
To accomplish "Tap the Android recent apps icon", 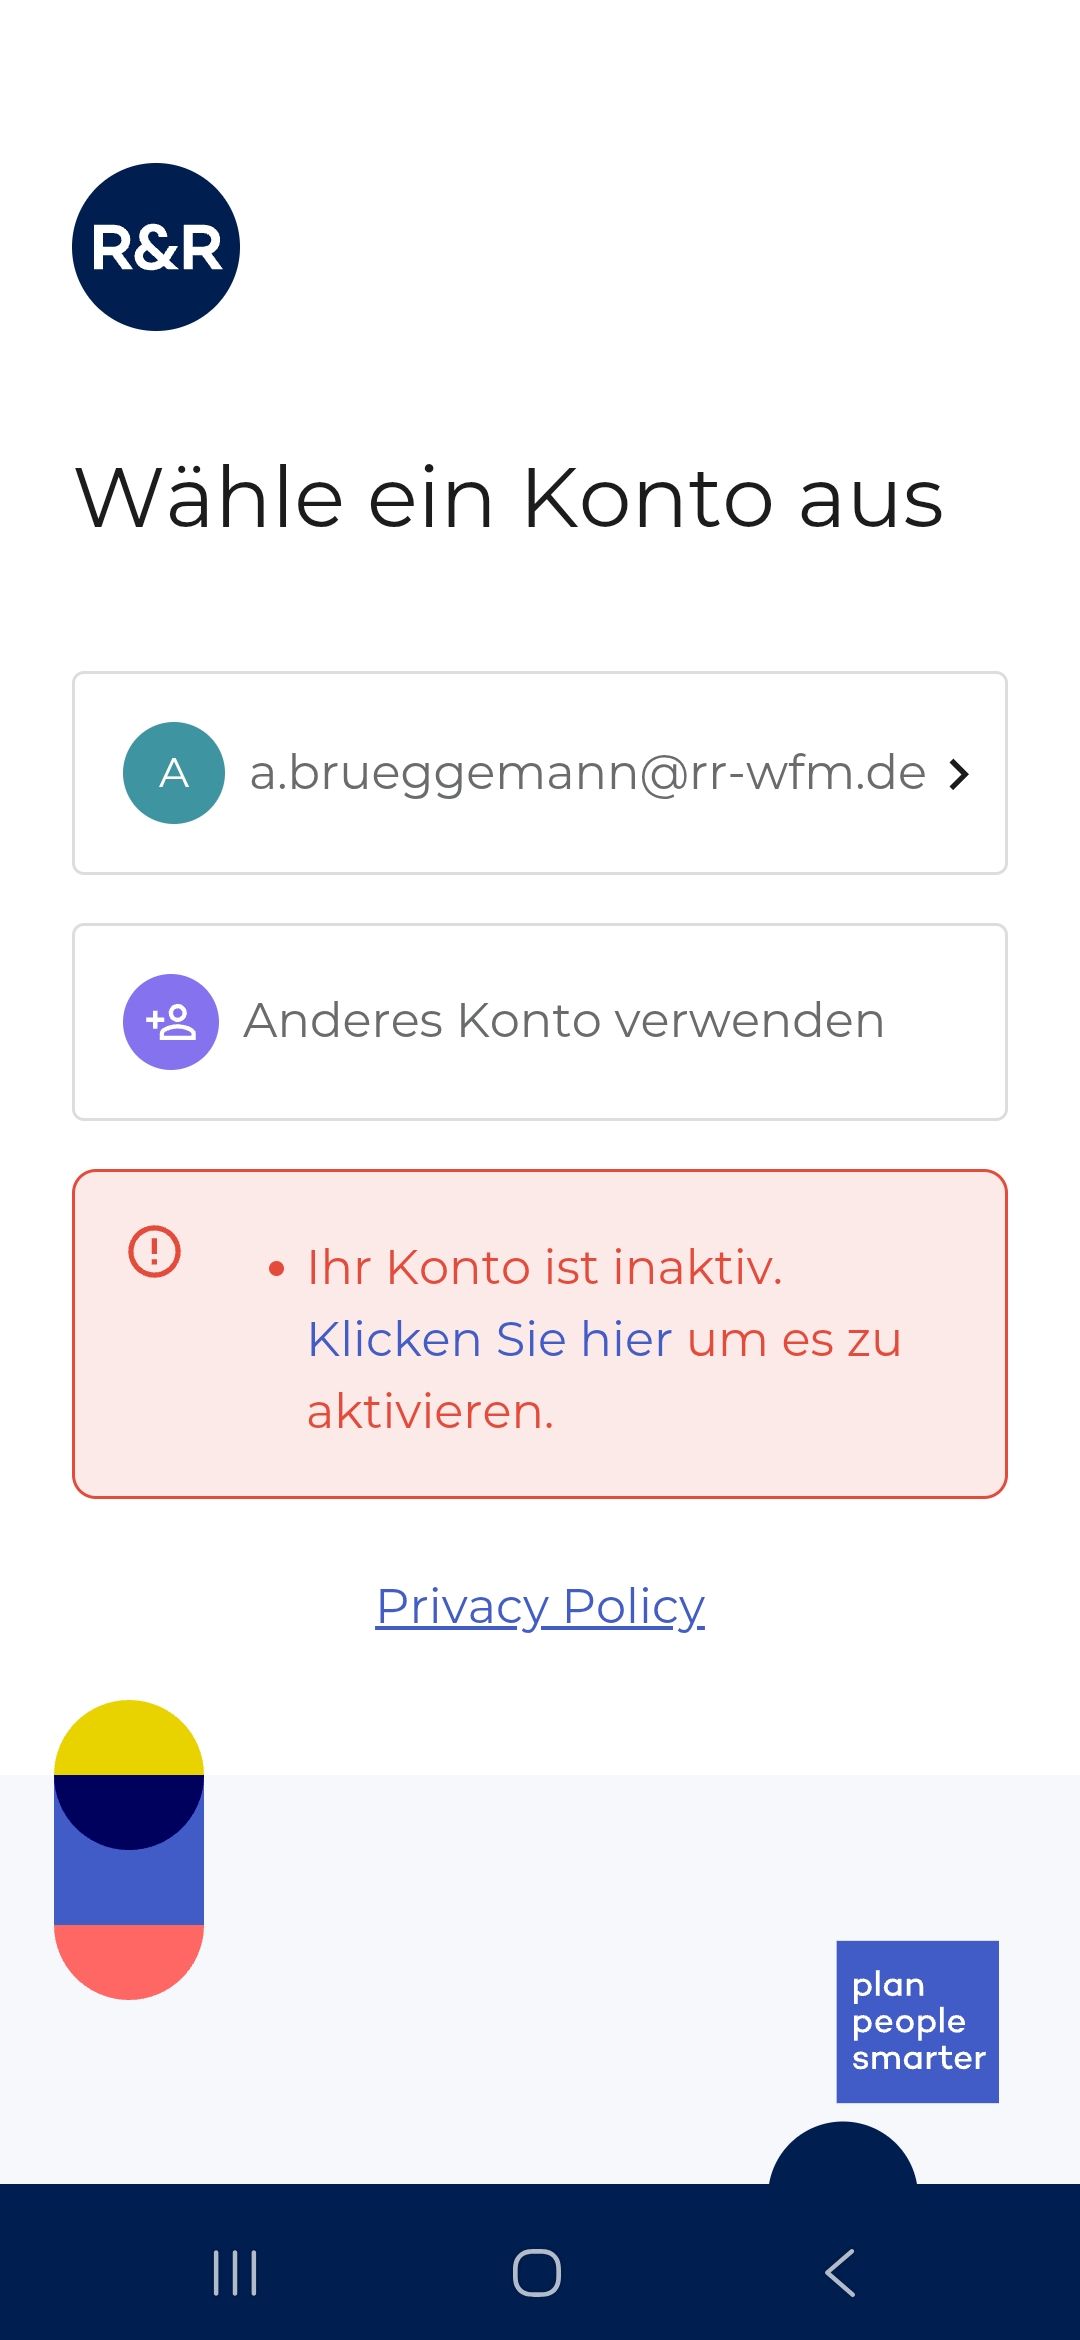I will coord(235,2273).
